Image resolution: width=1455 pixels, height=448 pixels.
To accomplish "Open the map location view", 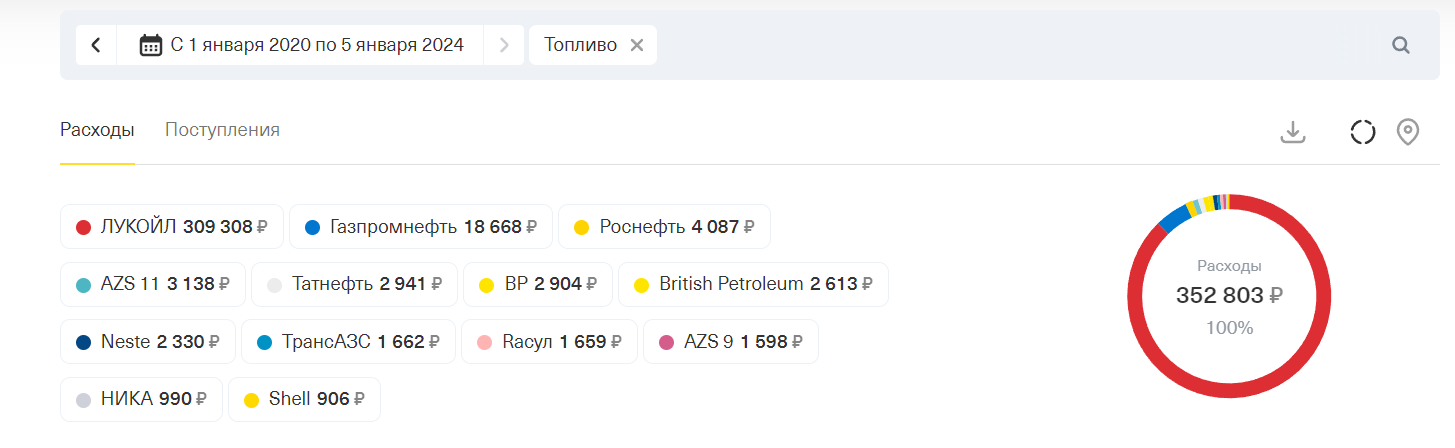I will tap(1408, 132).
